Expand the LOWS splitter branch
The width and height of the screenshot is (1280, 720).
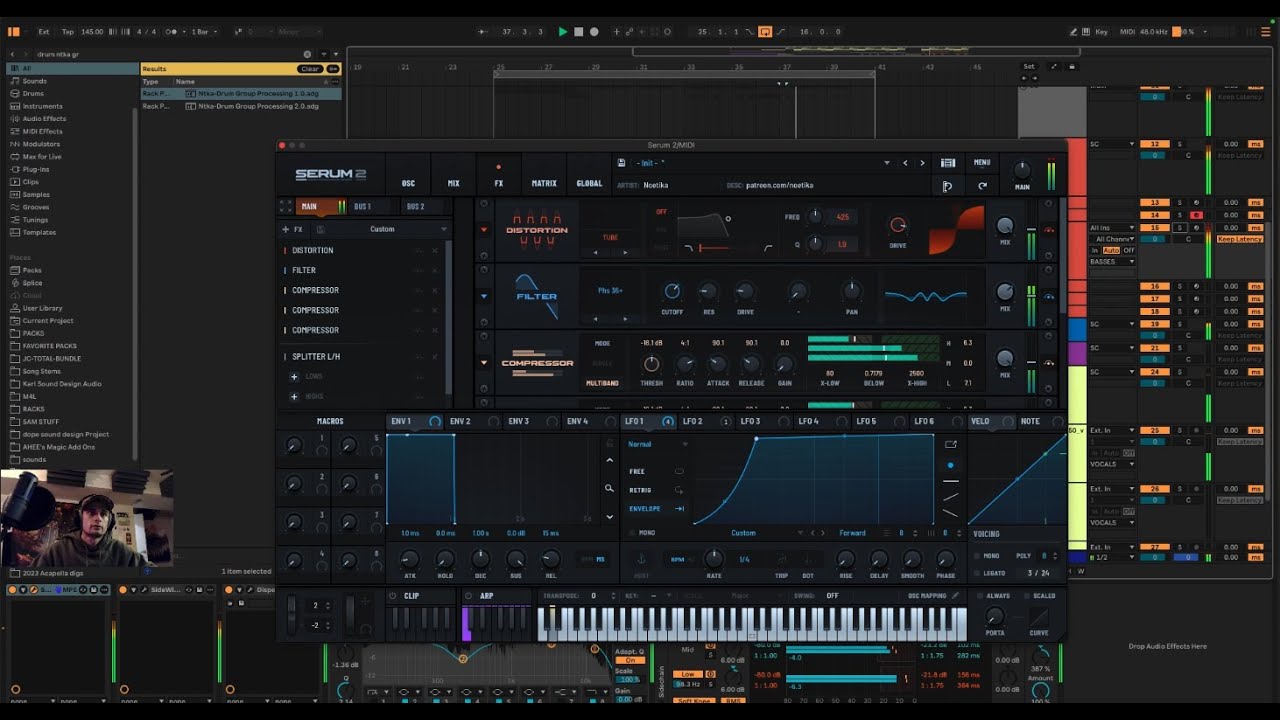294,377
